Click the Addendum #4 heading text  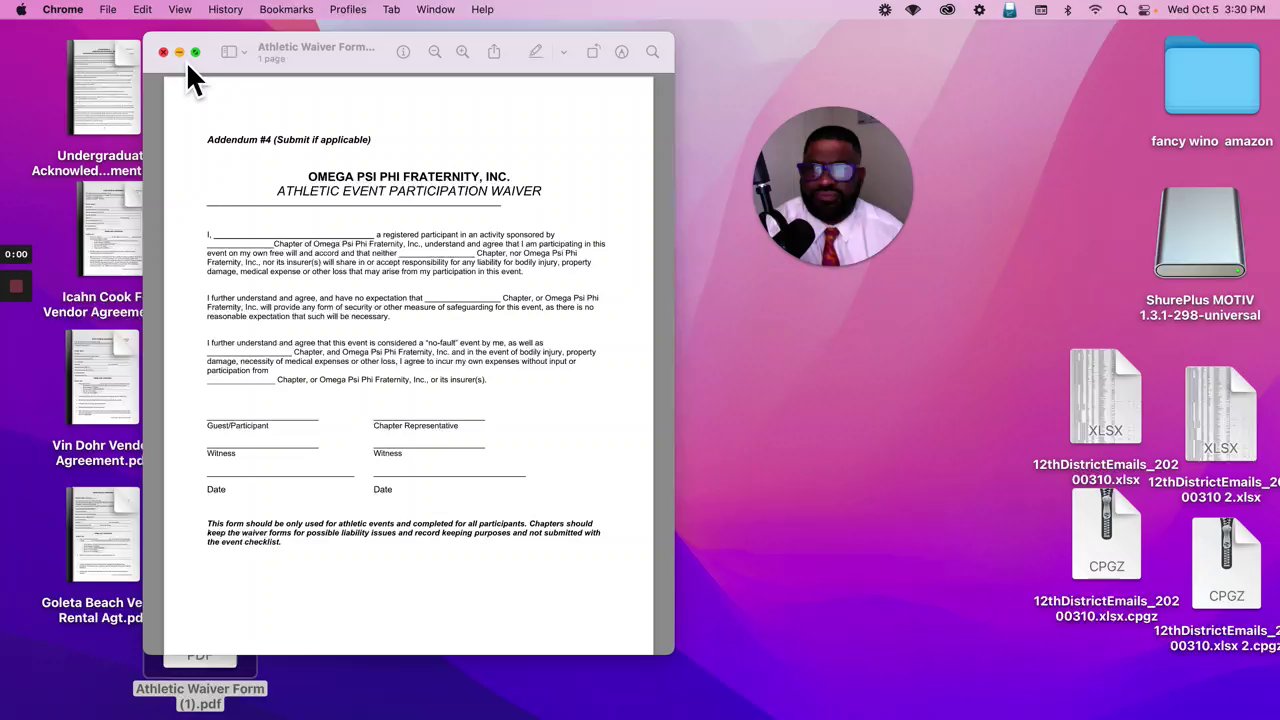(289, 140)
